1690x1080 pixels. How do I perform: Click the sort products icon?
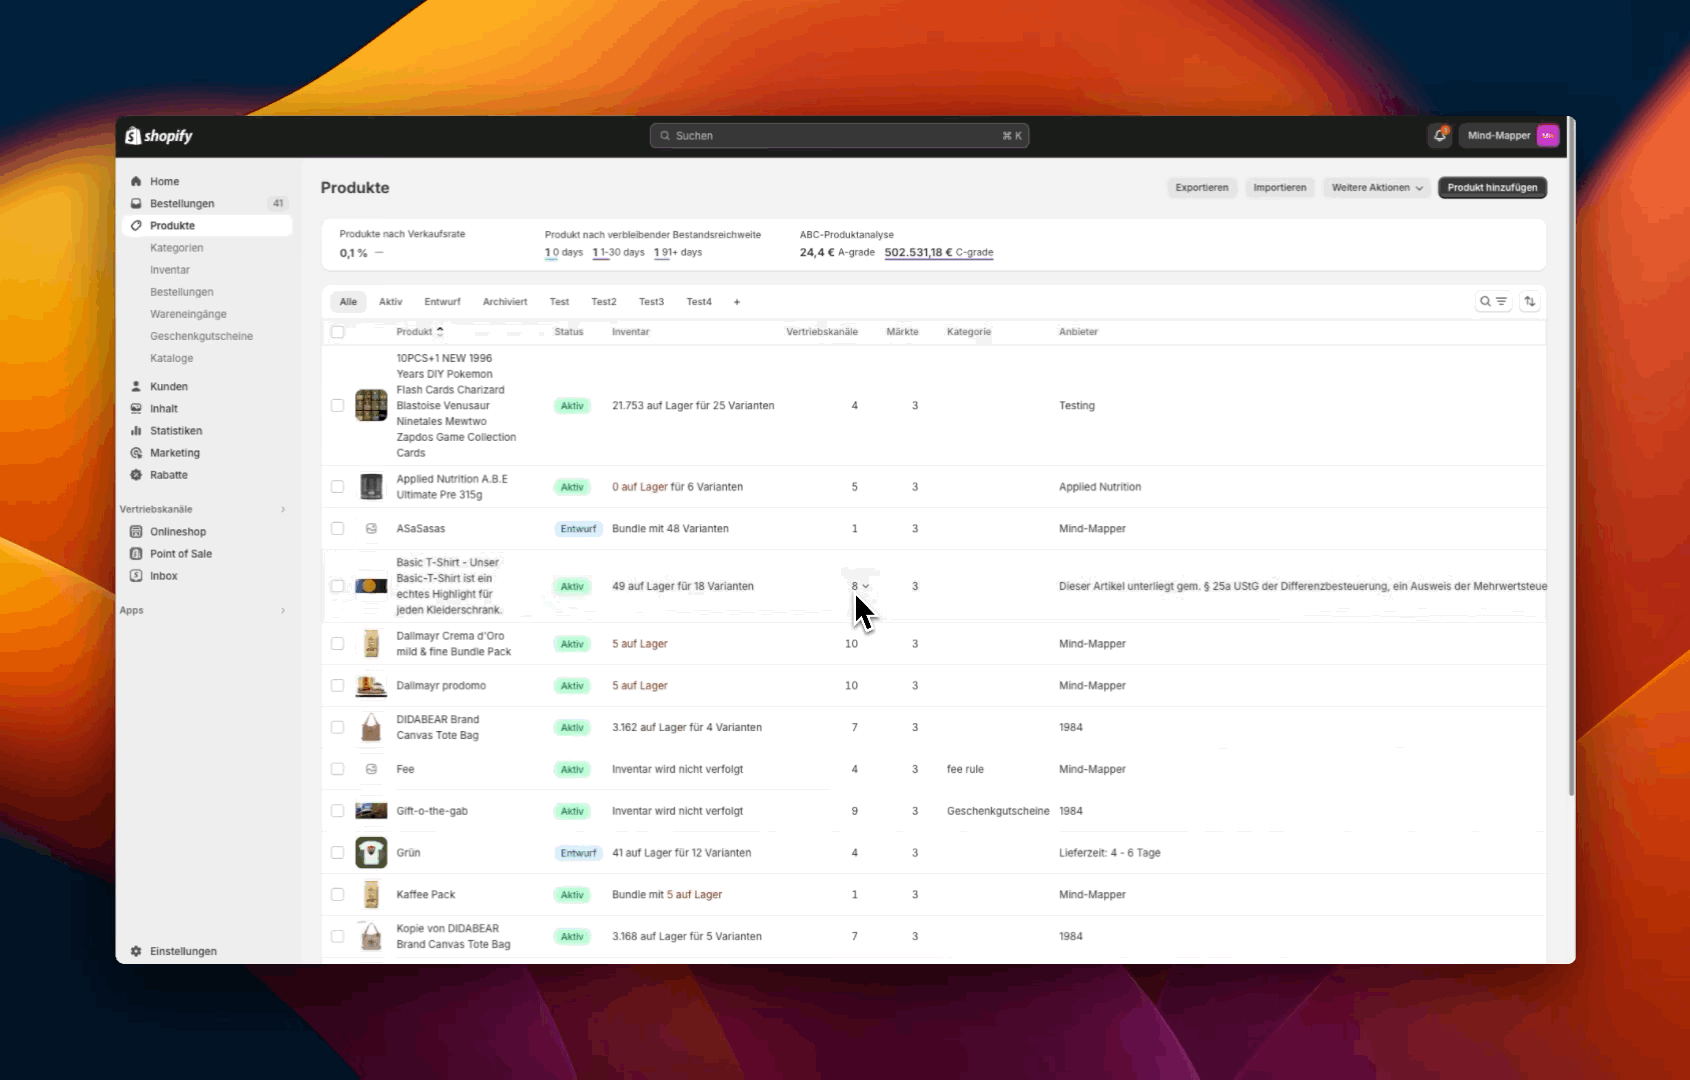[1529, 301]
